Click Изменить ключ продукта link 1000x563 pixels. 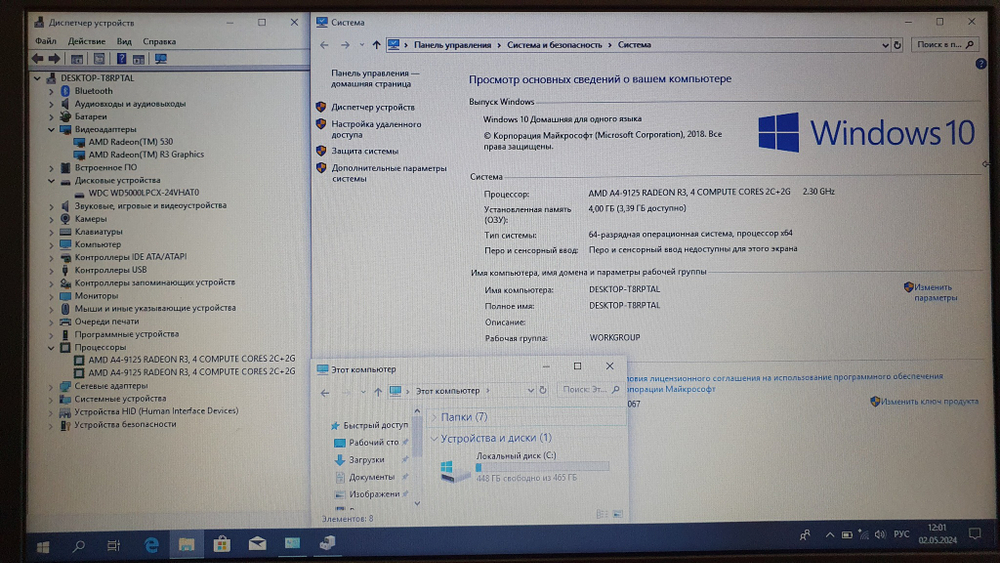pos(929,401)
